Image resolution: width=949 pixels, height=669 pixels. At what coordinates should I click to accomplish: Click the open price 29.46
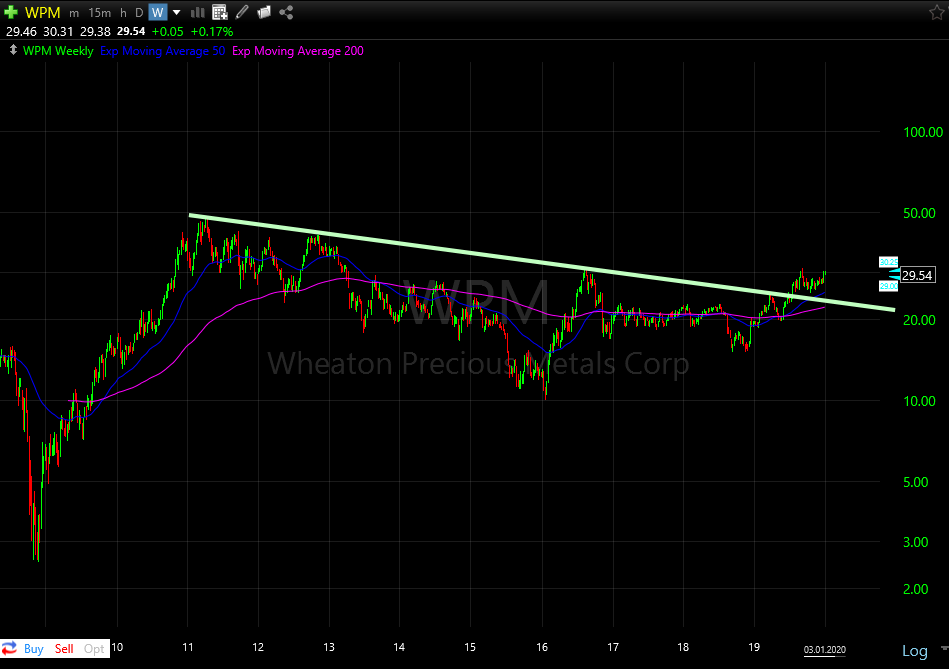pos(21,31)
